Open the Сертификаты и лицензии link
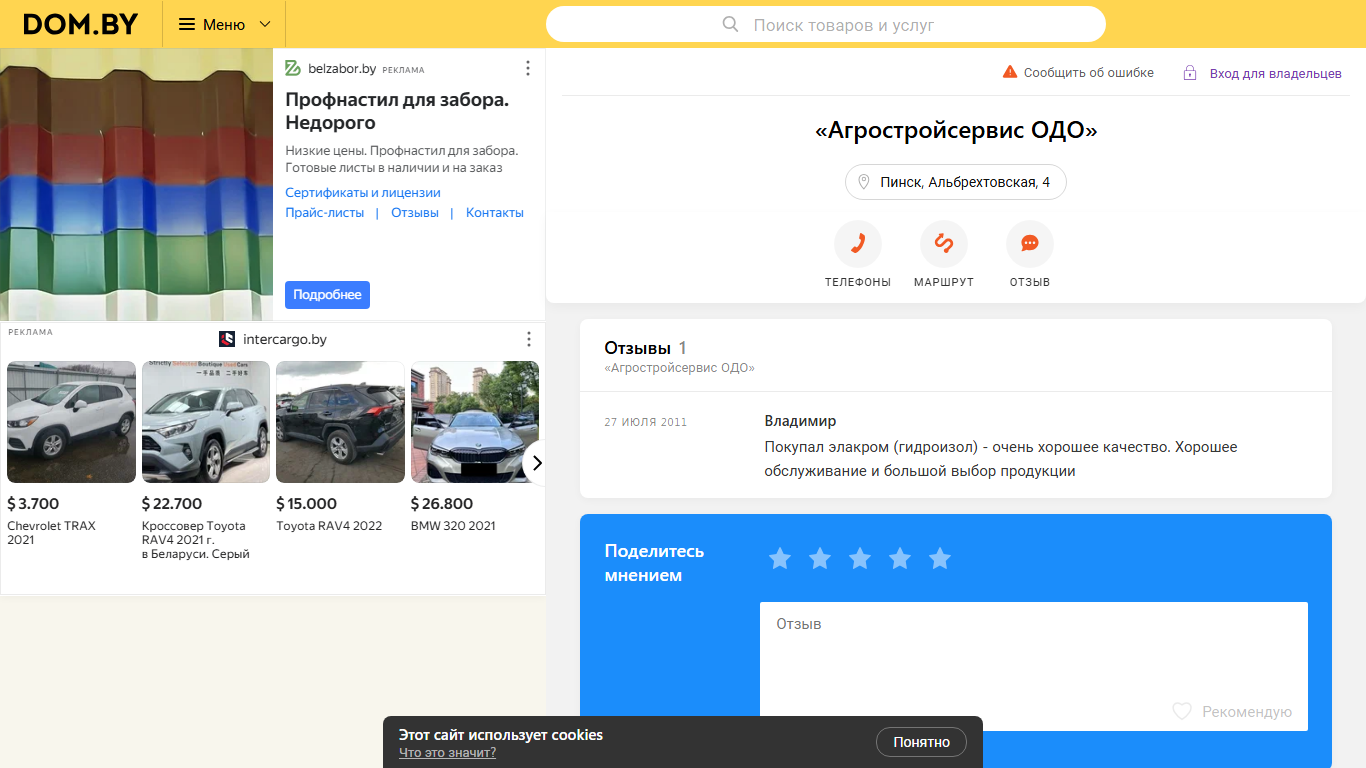The image size is (1366, 768). tap(363, 192)
